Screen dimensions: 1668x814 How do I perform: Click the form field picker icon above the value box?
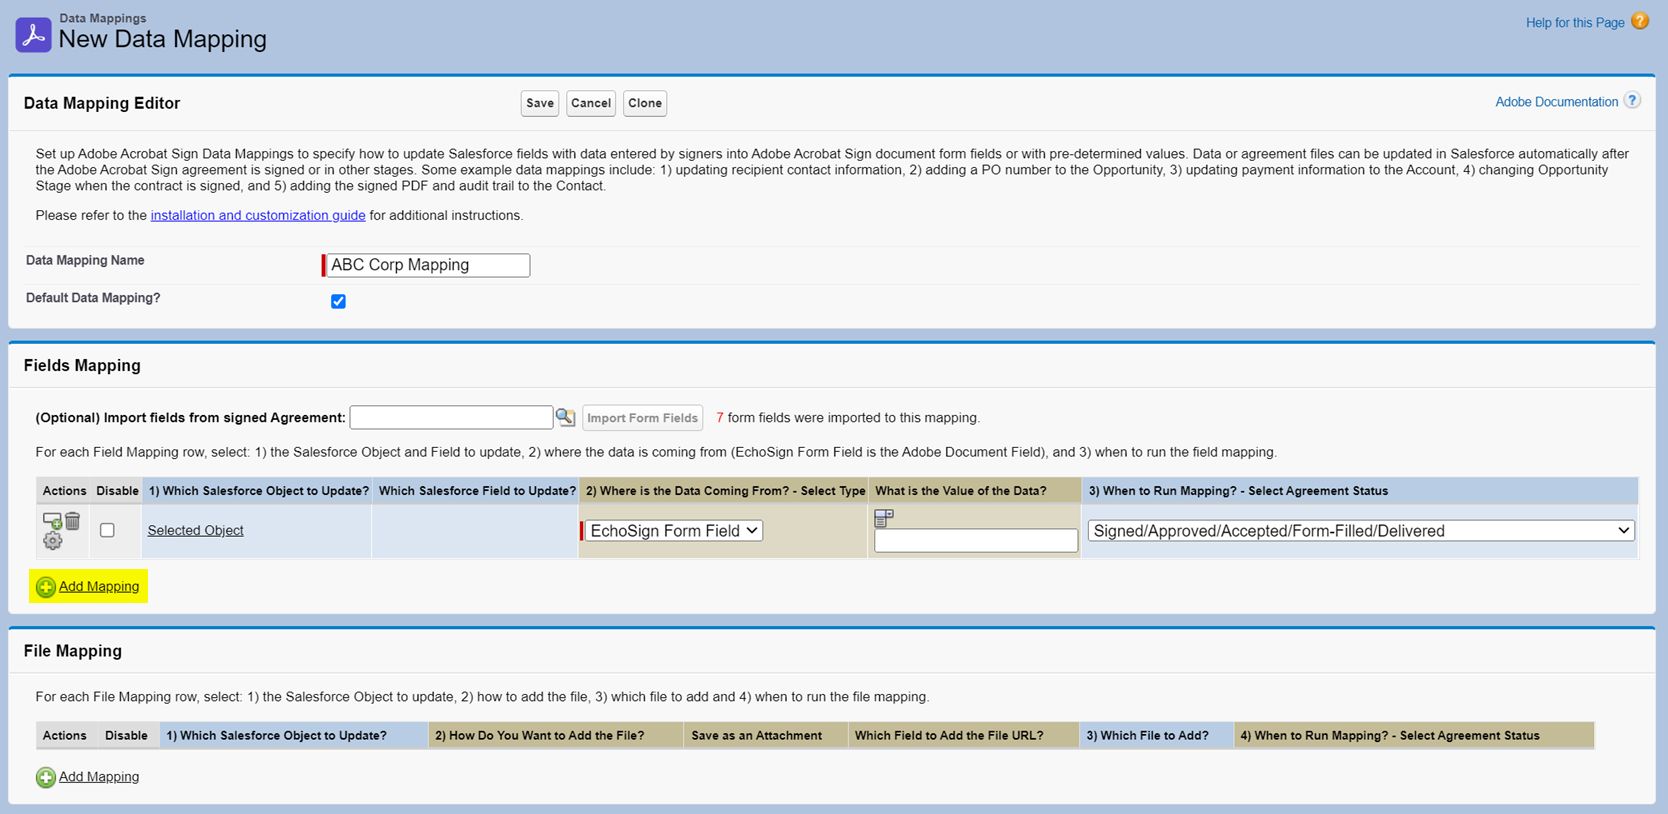click(884, 518)
